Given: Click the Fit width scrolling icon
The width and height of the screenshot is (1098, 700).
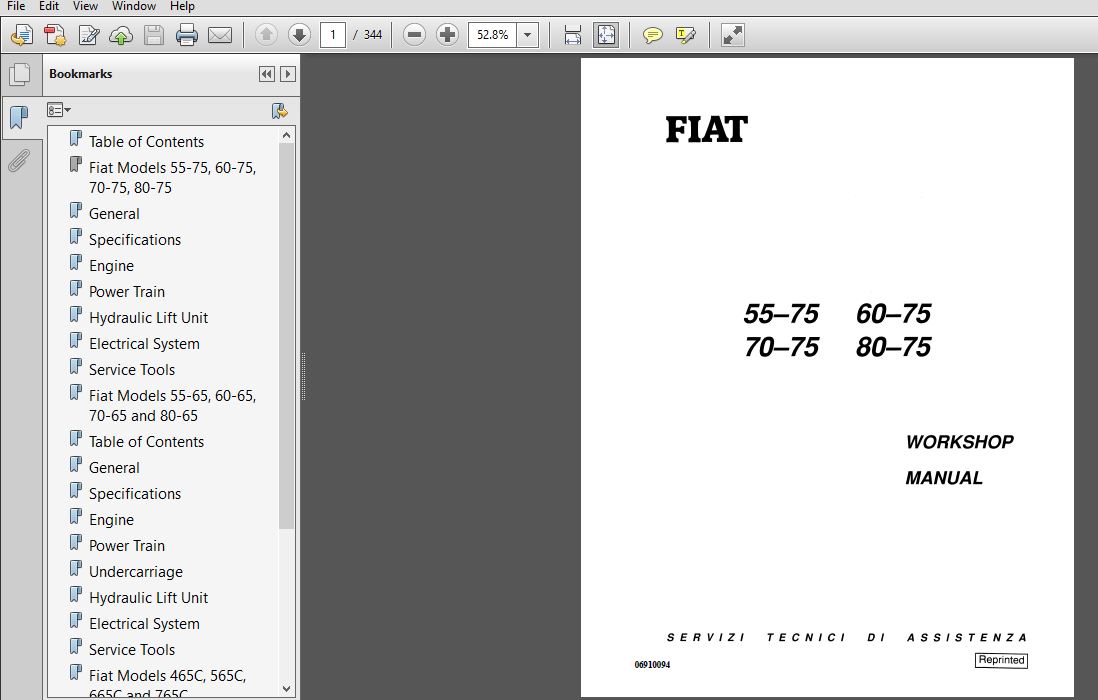Looking at the screenshot, I should (573, 34).
